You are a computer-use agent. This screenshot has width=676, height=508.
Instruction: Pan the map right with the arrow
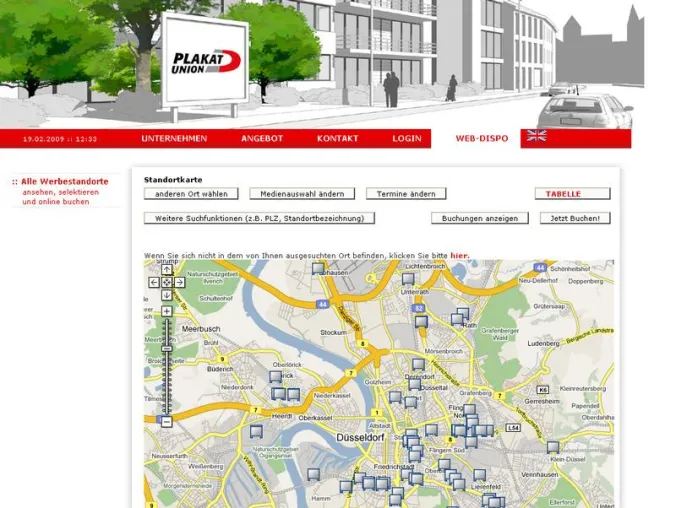coord(179,282)
